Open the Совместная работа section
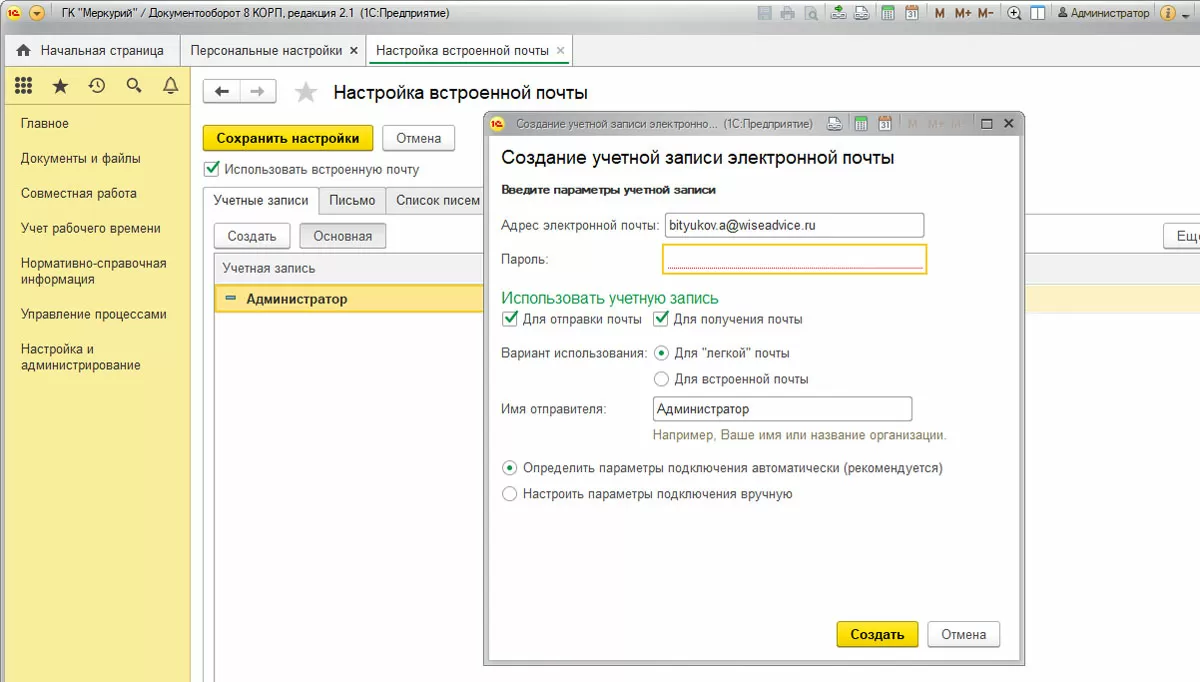Viewport: 1200px width, 682px height. tap(79, 194)
